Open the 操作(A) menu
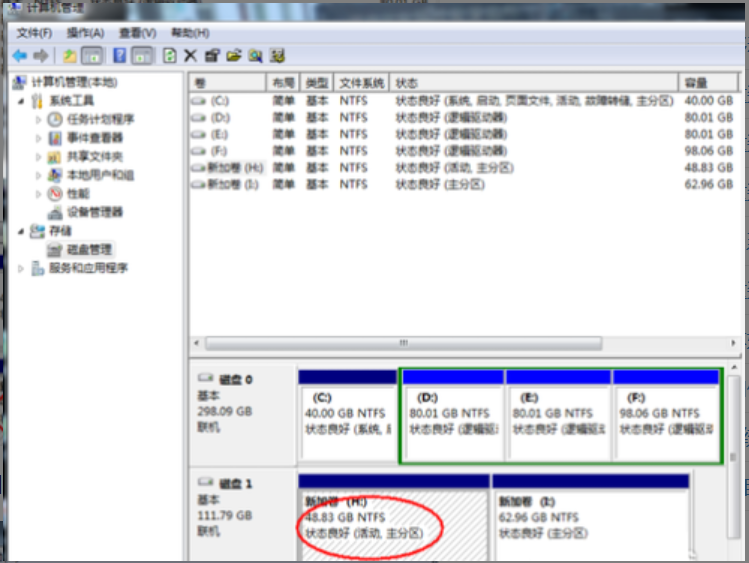The width and height of the screenshot is (749, 563). (x=85, y=33)
